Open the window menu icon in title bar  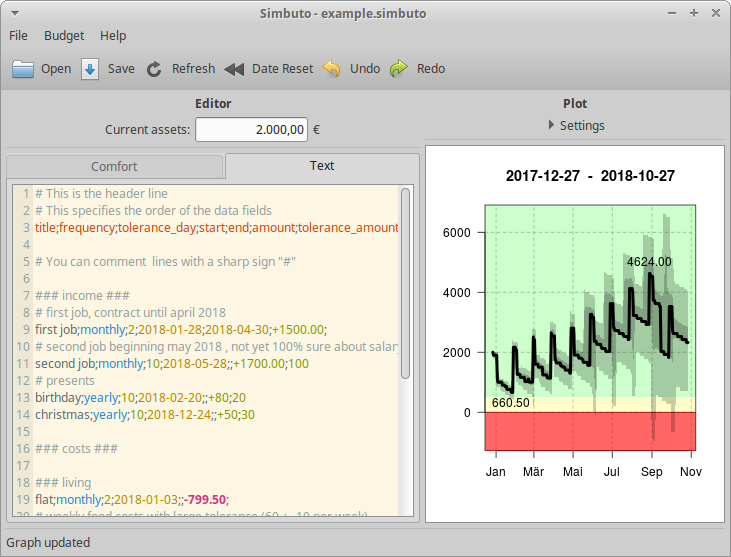[14, 13]
